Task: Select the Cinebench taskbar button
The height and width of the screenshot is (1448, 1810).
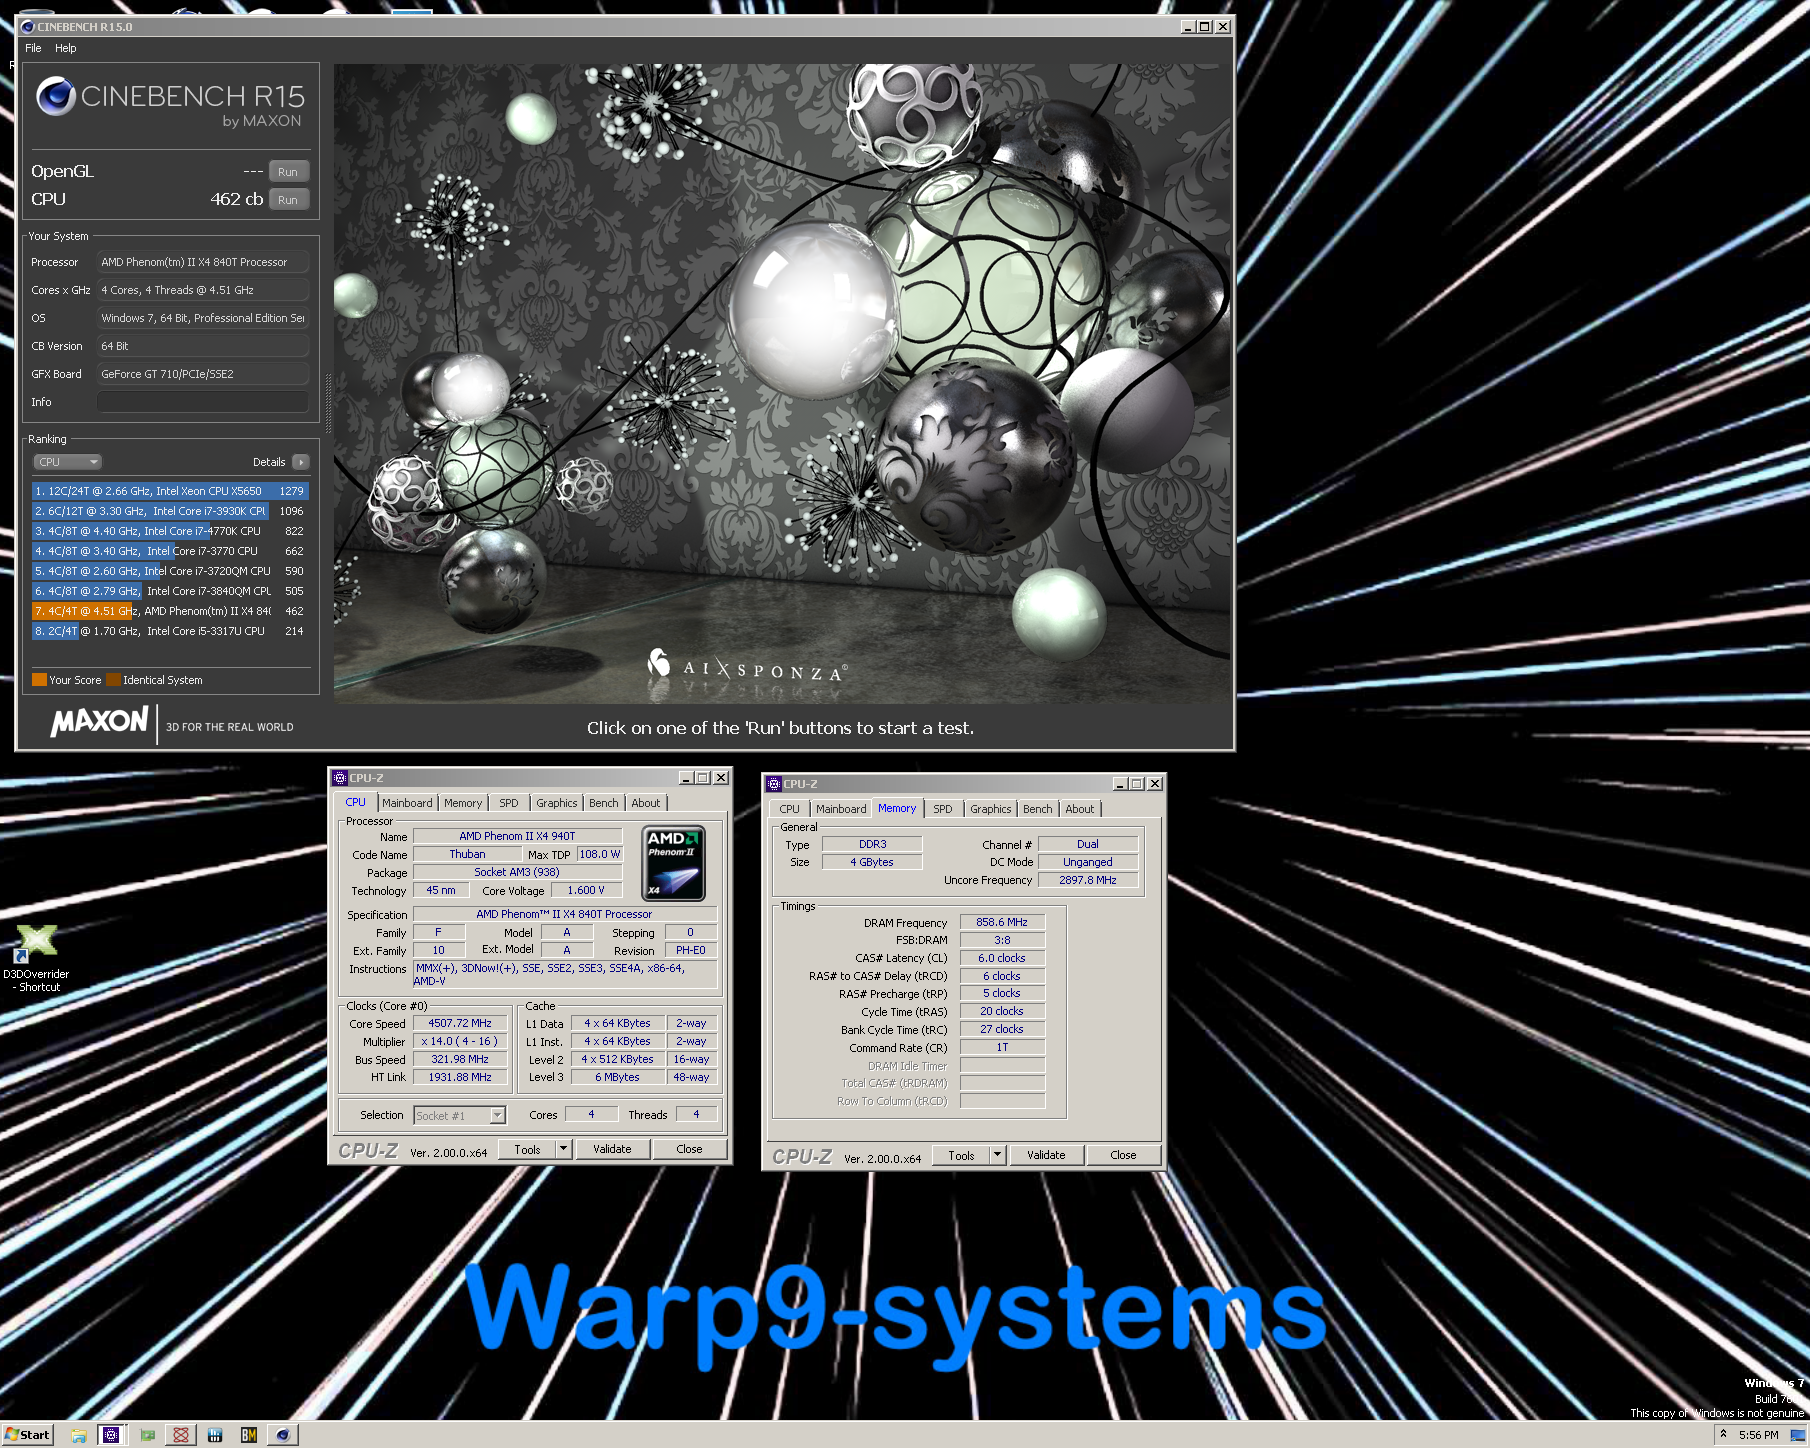Action: [x=283, y=1435]
